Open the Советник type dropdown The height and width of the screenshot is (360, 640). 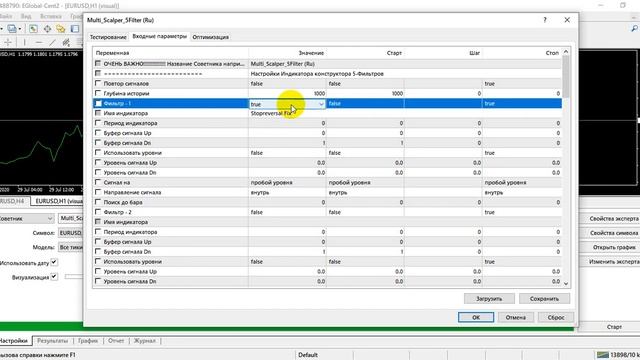[26, 218]
